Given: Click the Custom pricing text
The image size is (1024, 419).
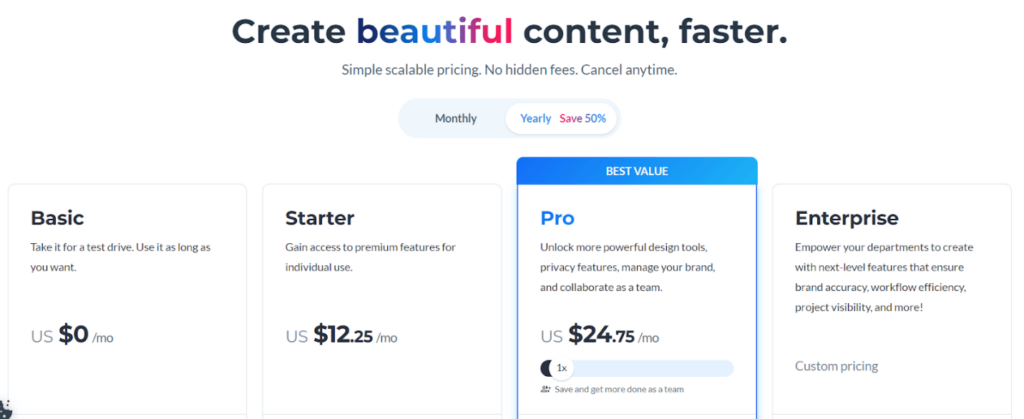Looking at the screenshot, I should pos(837,366).
